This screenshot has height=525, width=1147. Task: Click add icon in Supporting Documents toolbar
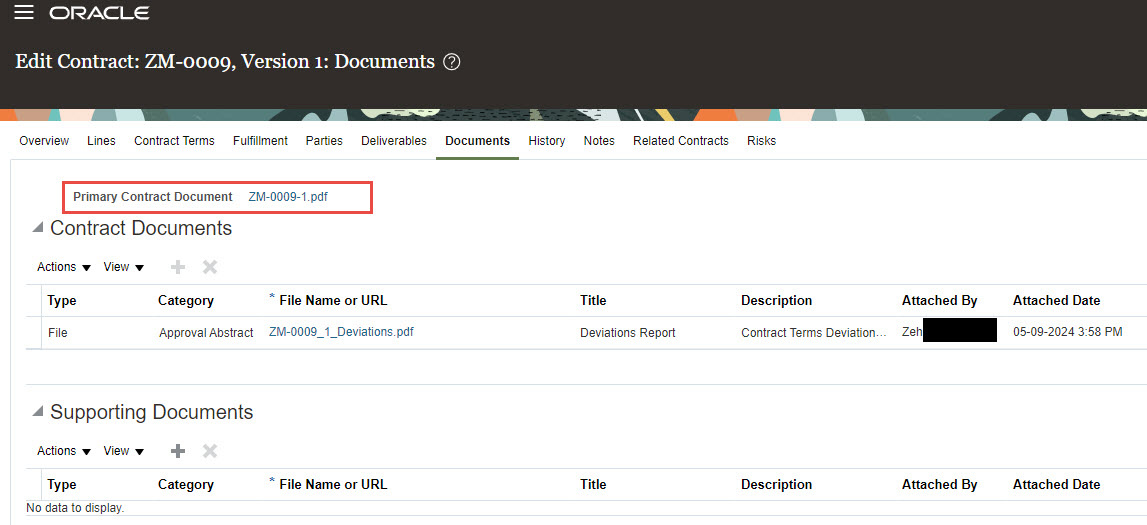[178, 451]
